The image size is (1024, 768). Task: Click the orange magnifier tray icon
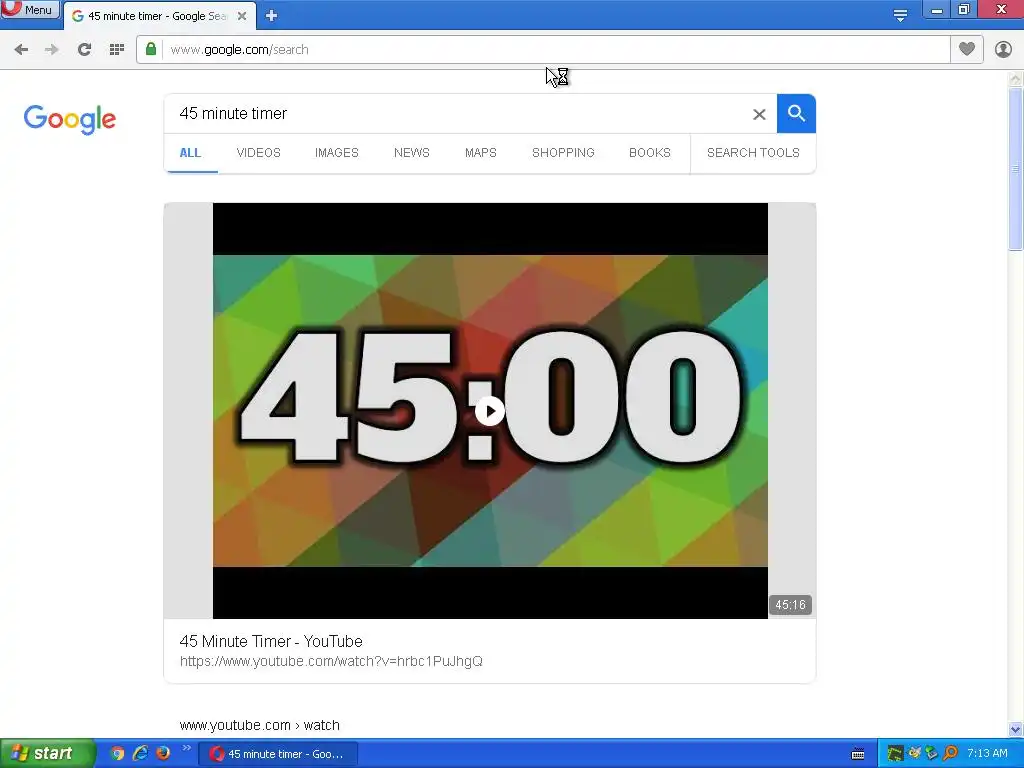[x=951, y=754]
